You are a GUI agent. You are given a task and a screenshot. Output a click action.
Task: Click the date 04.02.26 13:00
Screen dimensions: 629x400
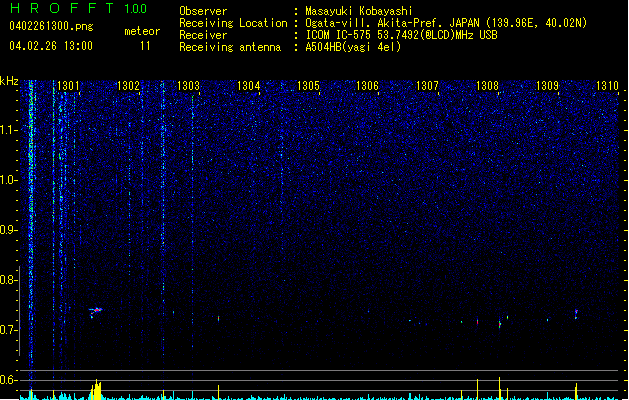pyautogui.click(x=51, y=46)
